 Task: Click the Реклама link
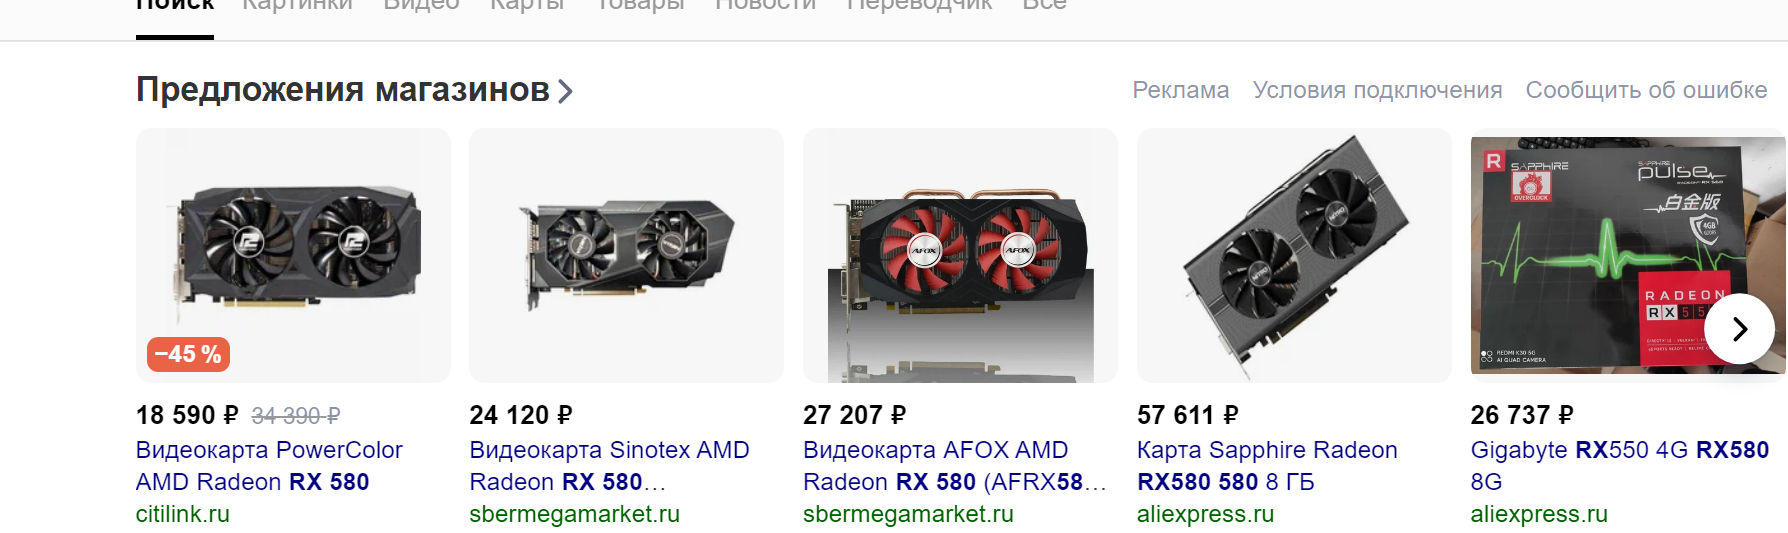coord(1180,90)
